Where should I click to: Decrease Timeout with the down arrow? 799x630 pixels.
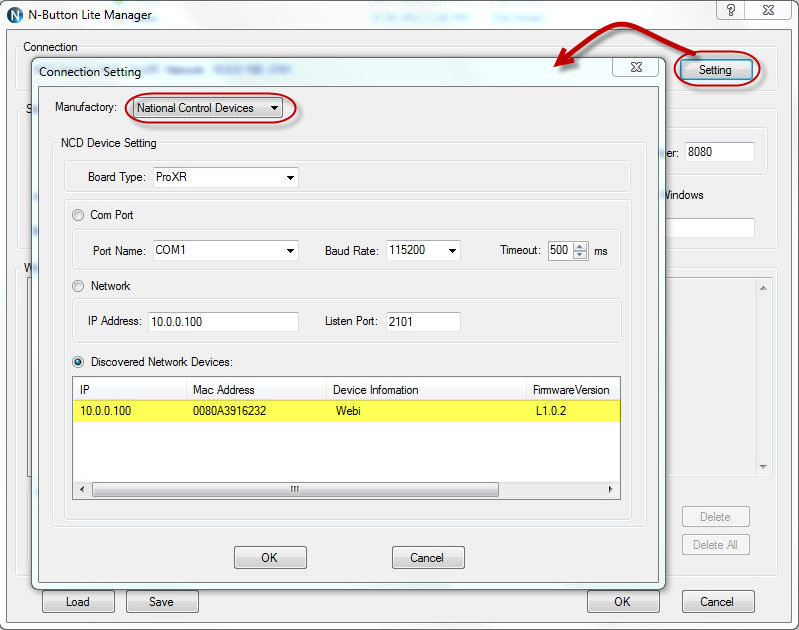tap(580, 254)
